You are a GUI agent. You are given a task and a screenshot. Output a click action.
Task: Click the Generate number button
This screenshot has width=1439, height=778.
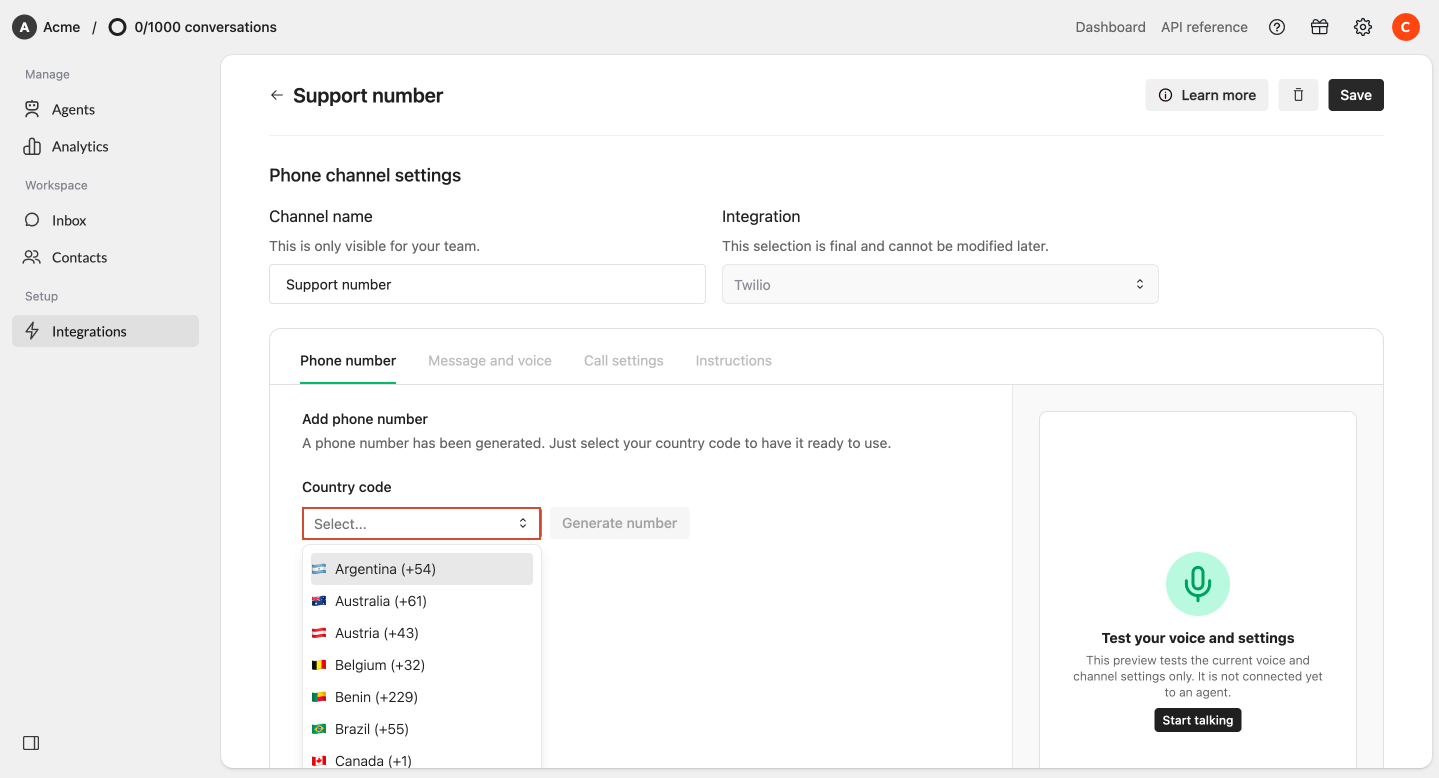coord(619,523)
